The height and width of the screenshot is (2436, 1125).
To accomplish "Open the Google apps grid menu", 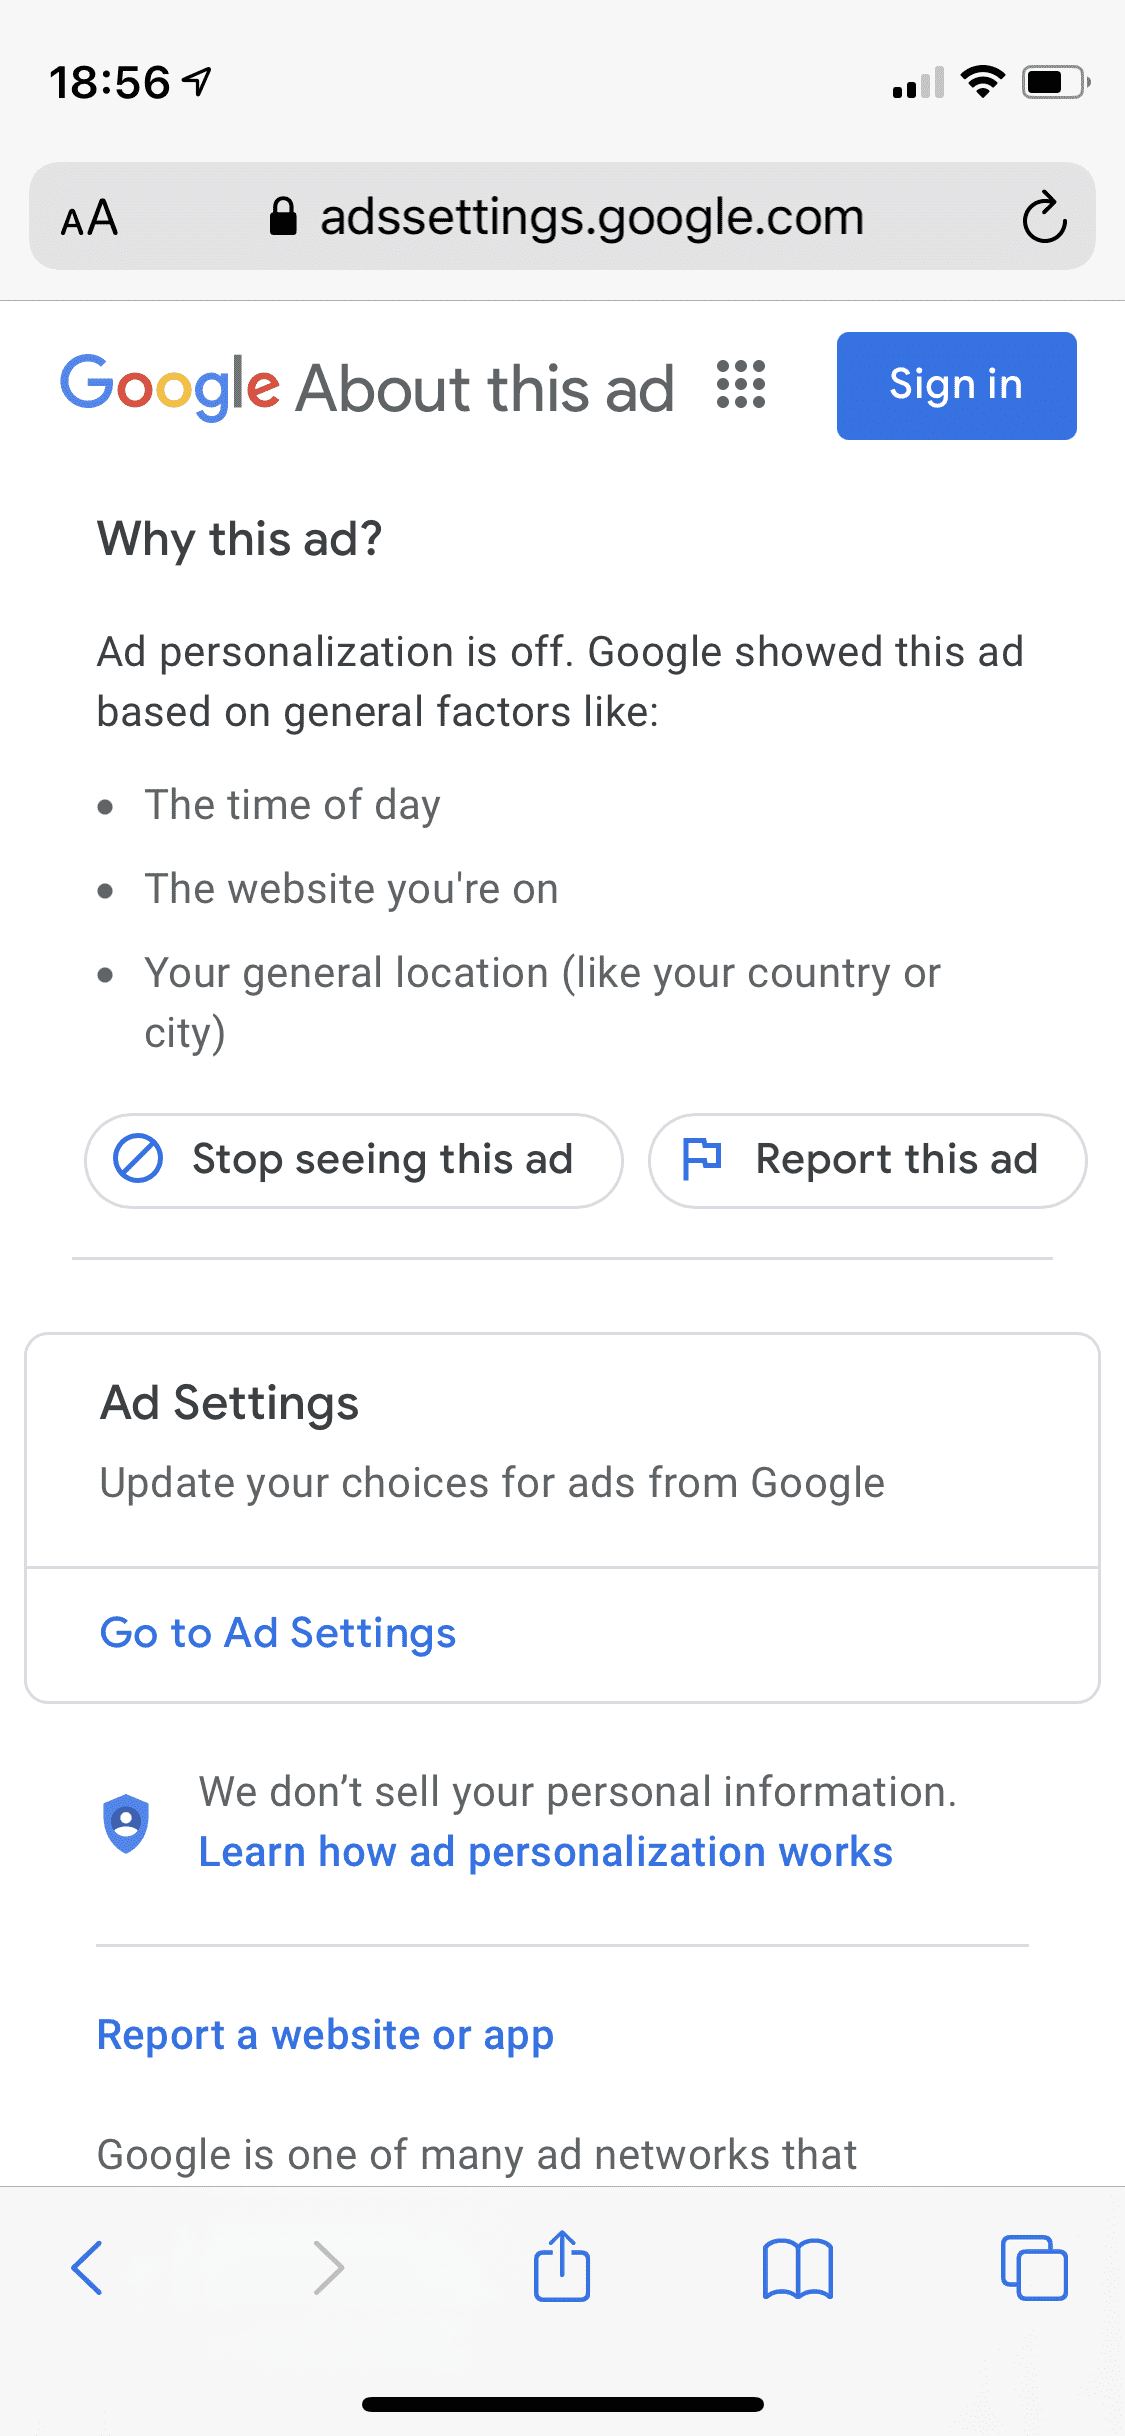I will 741,385.
